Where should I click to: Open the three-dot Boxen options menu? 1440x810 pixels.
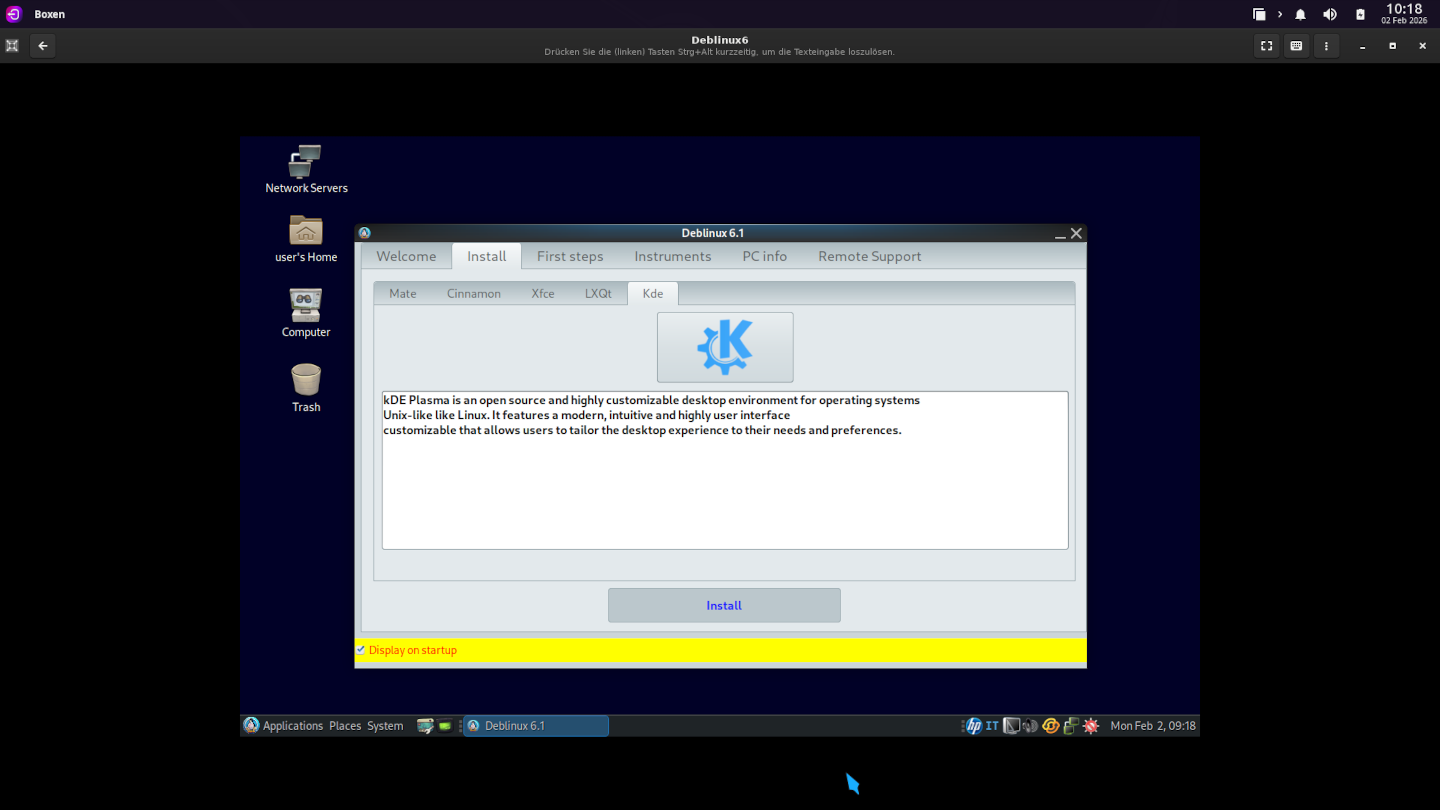click(1327, 46)
